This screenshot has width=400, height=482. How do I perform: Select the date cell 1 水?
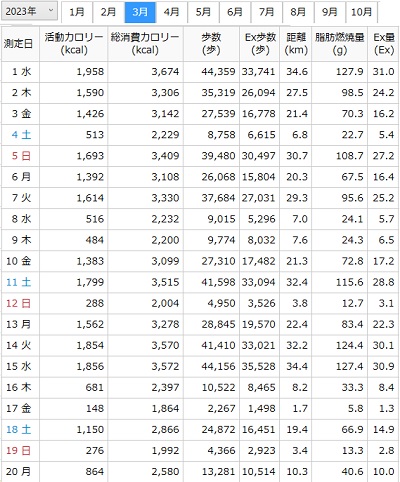tap(21, 72)
